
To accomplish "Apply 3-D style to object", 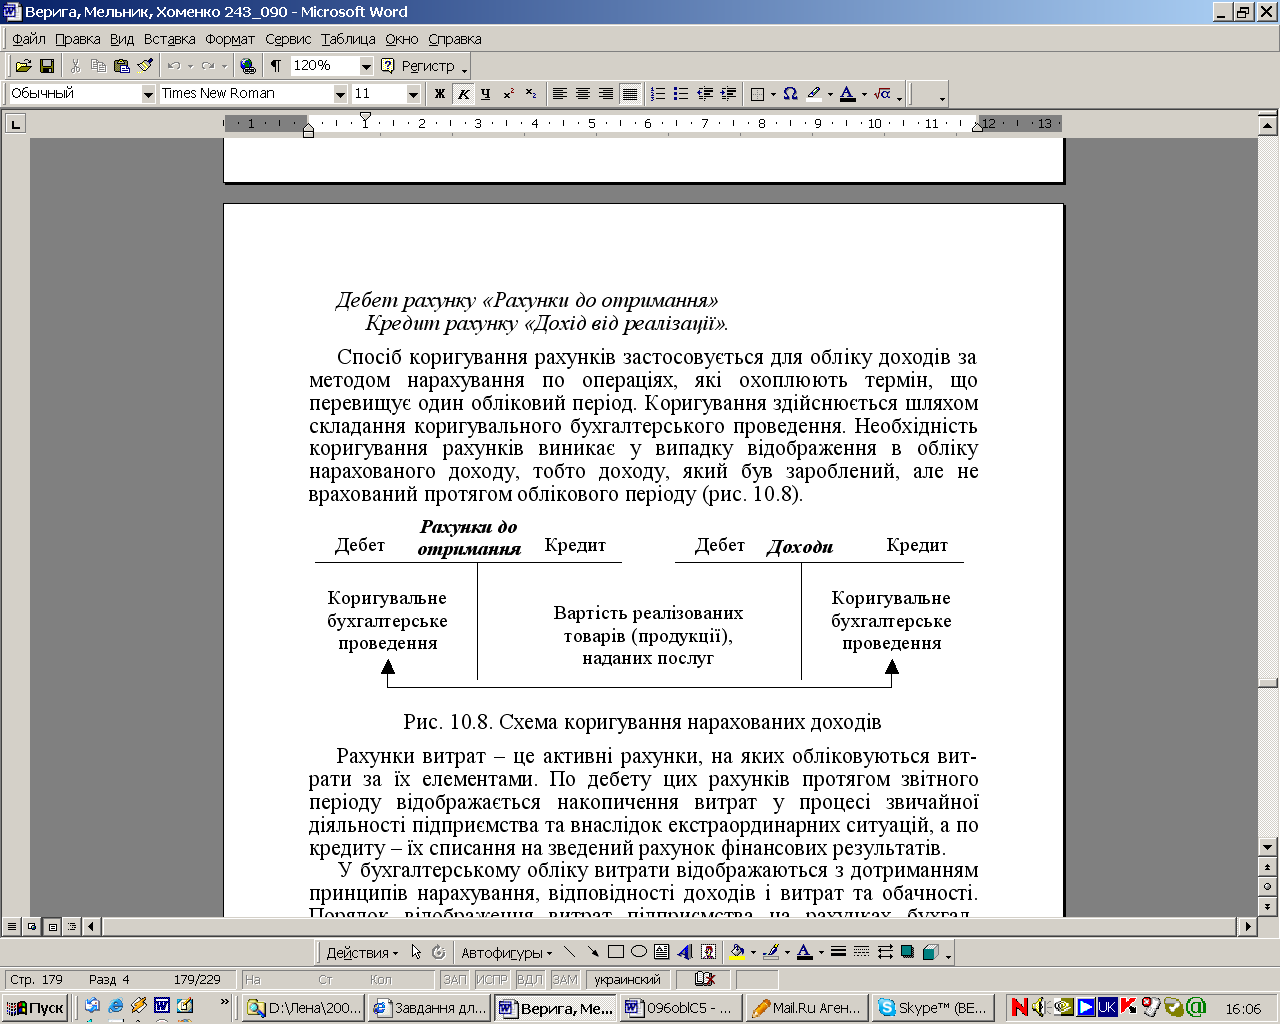I will [930, 952].
